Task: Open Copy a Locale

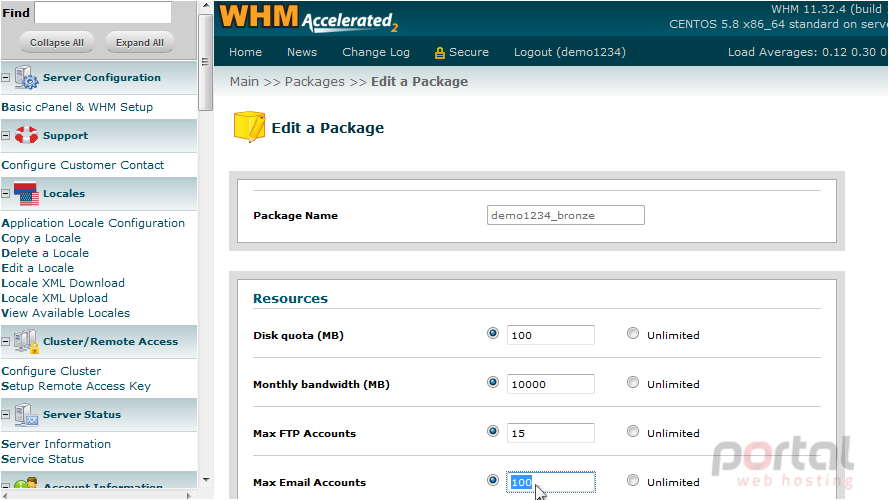Action: coord(41,238)
